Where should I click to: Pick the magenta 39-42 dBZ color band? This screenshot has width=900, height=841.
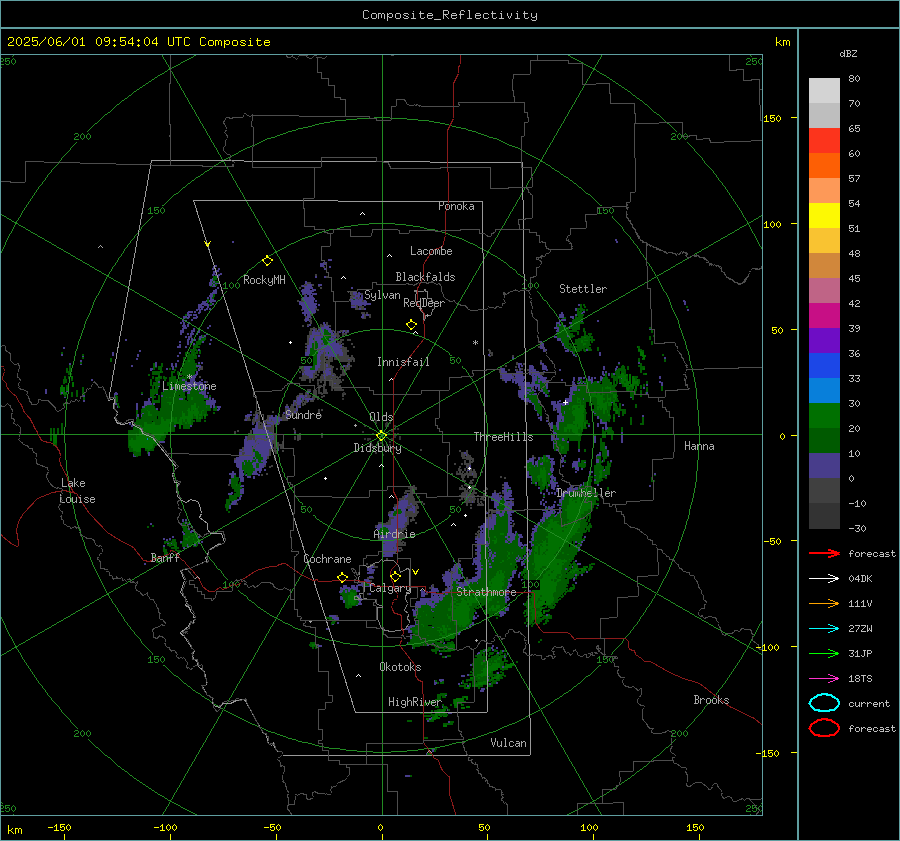[824, 316]
